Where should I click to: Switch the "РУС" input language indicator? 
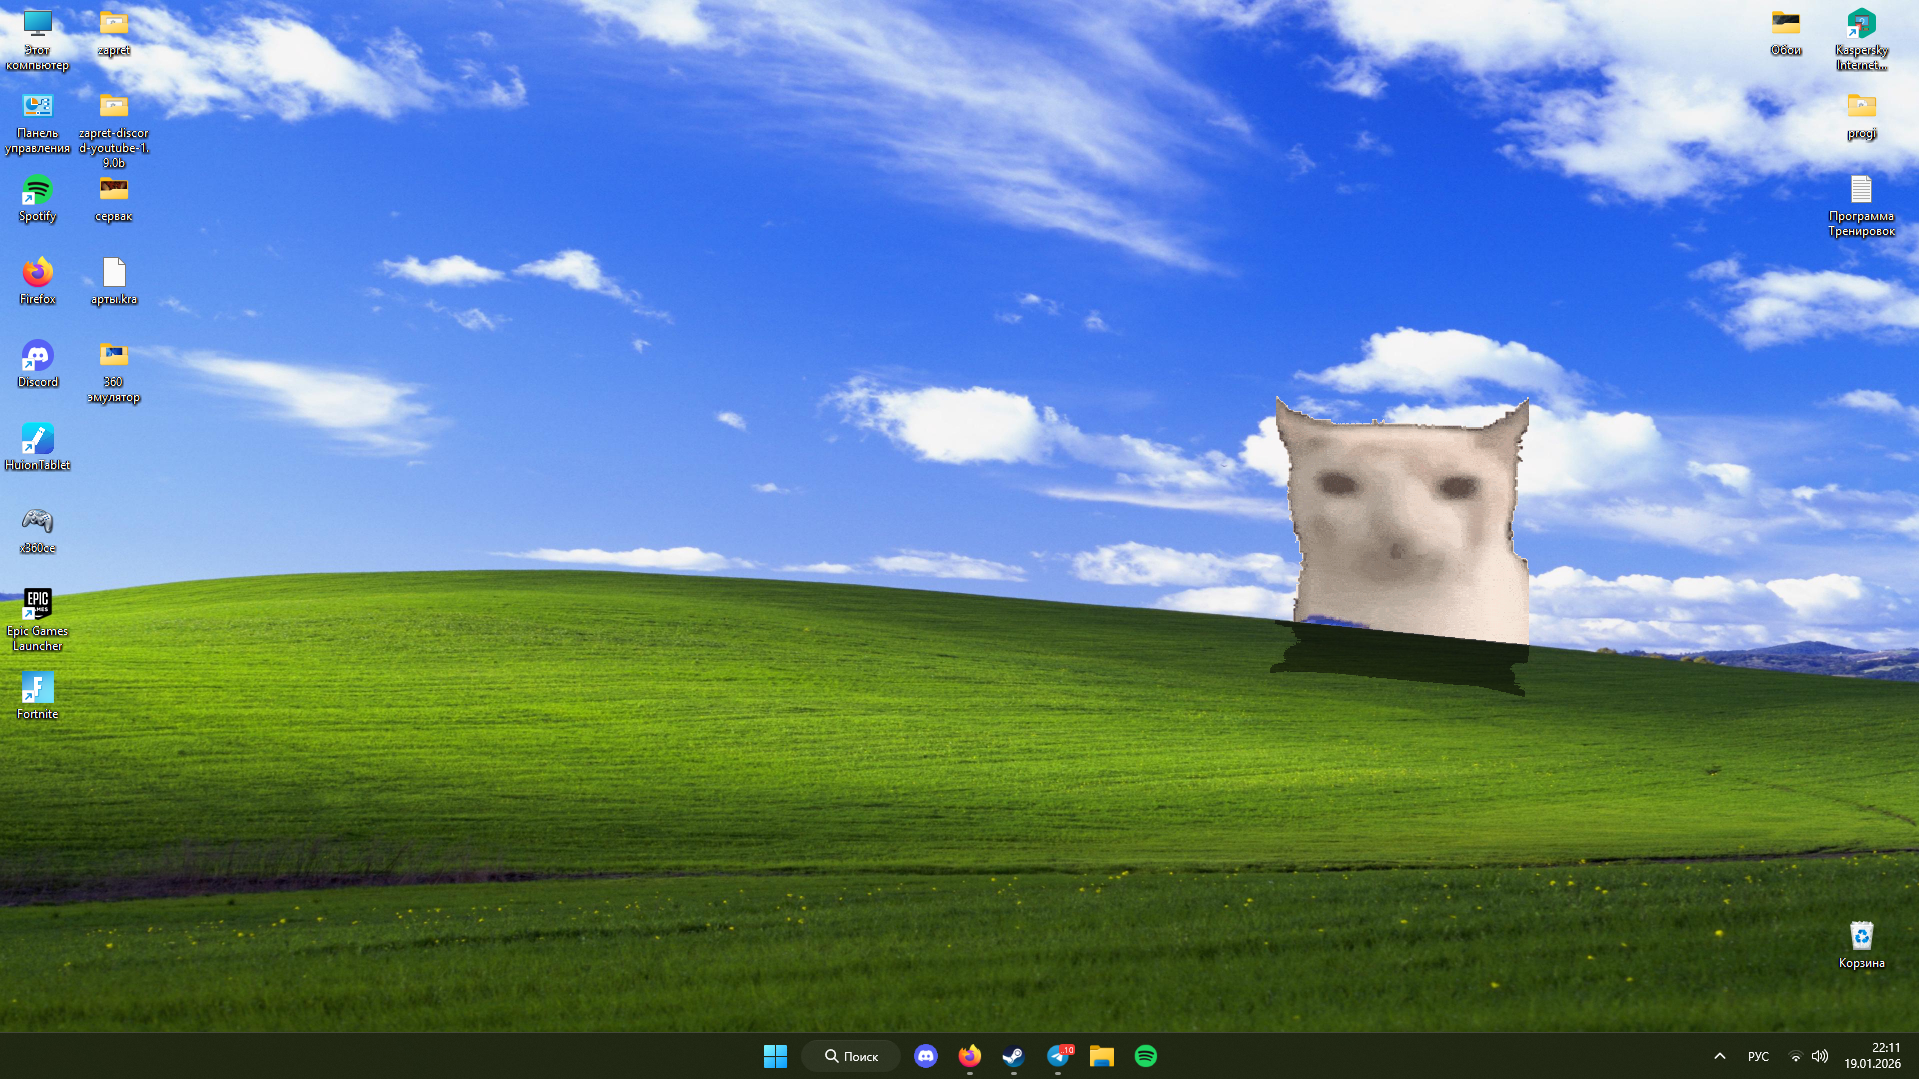tap(1758, 1056)
